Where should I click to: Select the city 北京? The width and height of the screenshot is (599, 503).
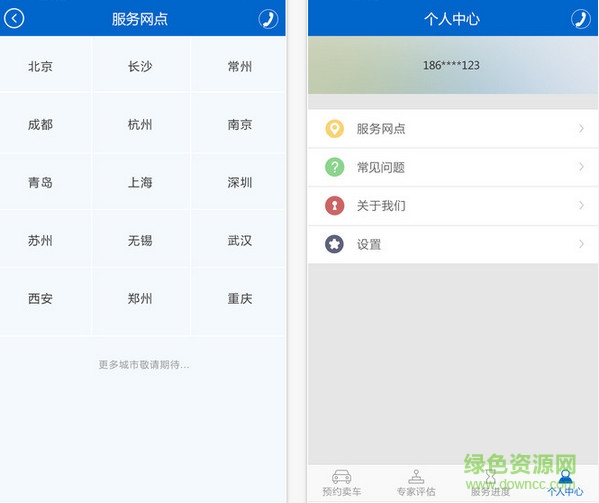click(x=40, y=66)
